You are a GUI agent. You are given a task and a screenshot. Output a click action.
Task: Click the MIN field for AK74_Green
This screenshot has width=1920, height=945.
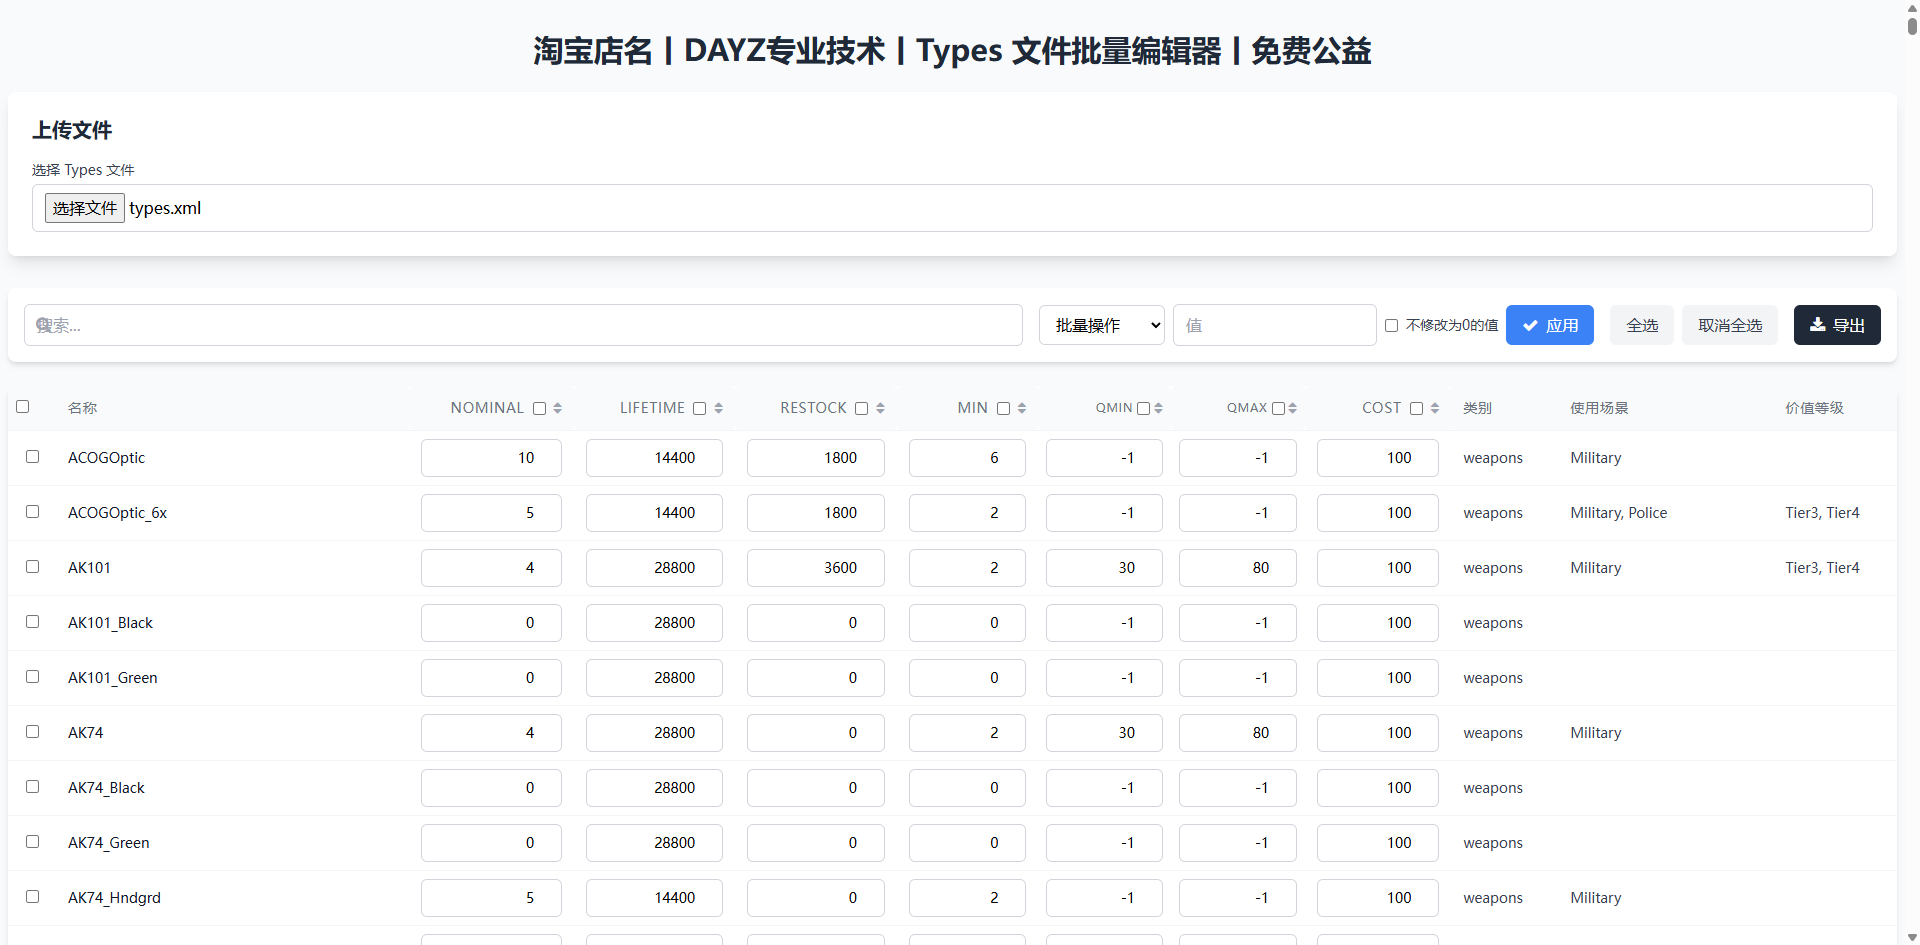pos(967,843)
